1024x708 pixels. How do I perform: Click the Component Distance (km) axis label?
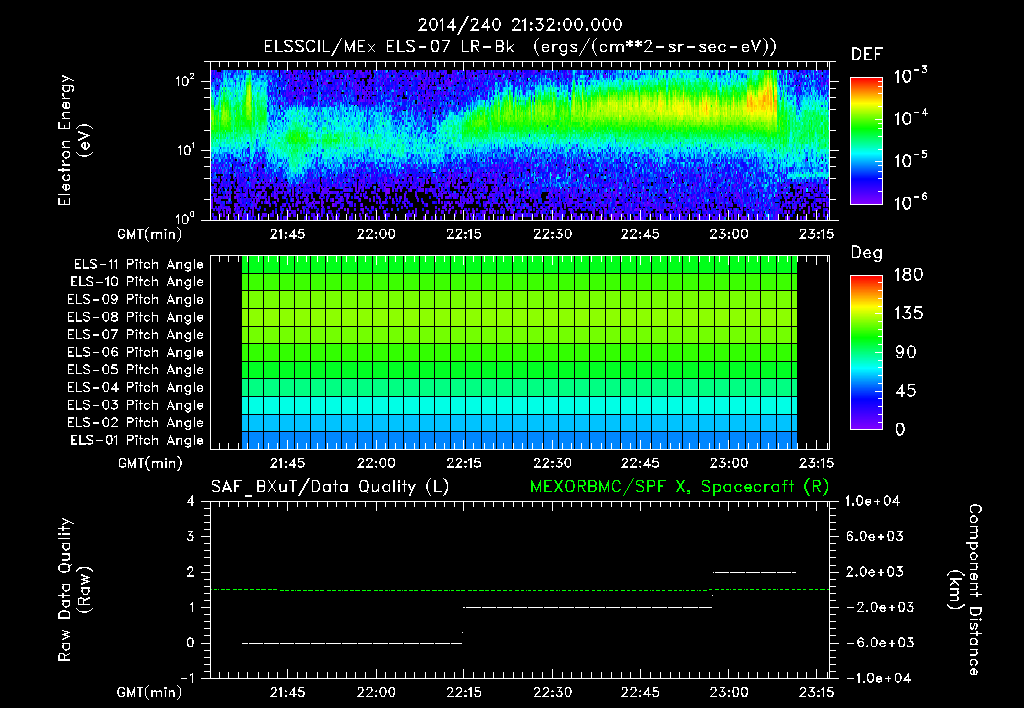tap(965, 590)
